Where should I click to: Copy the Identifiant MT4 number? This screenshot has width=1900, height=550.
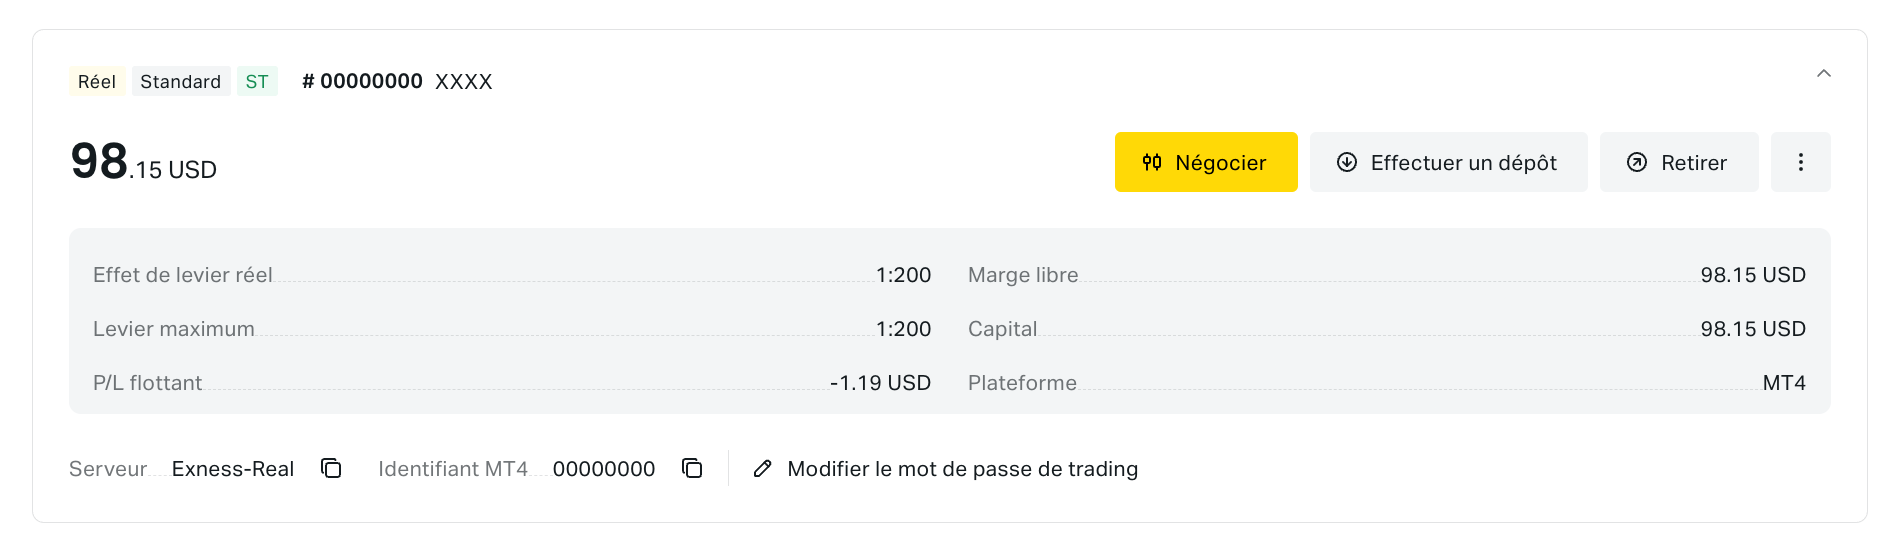692,468
